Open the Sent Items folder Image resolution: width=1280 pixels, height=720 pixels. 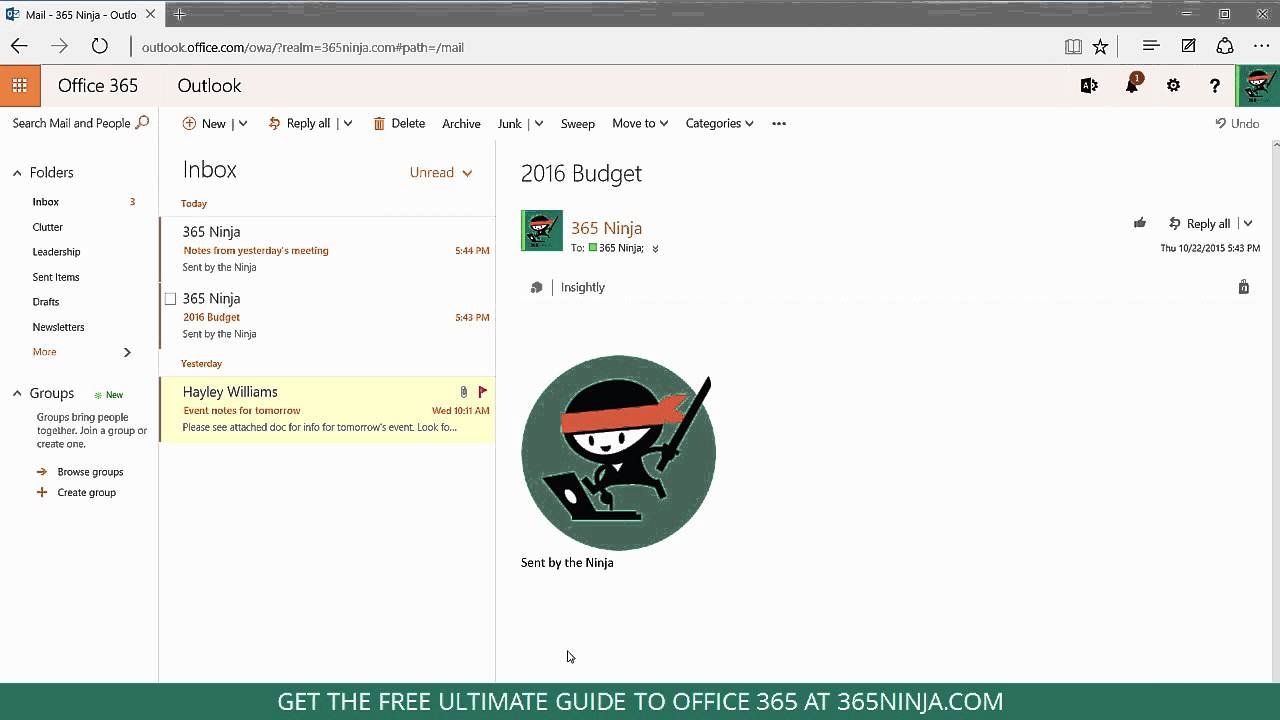(x=56, y=277)
